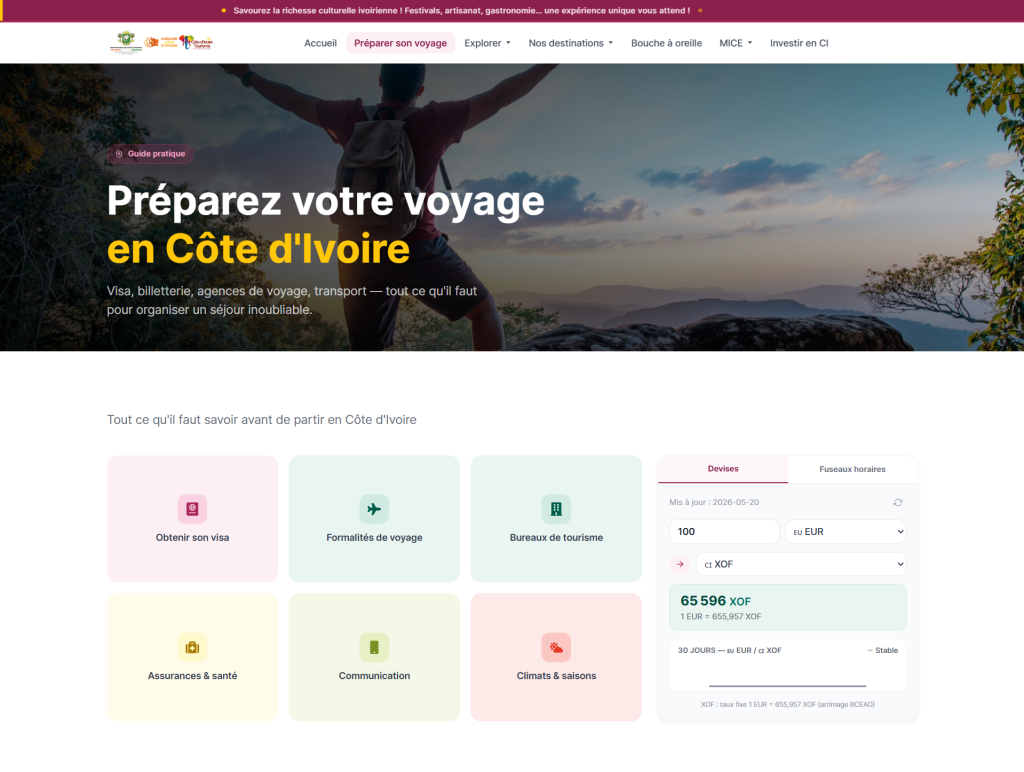The width and height of the screenshot is (1024, 772).
Task: Click the top banner announcement text
Action: (462, 10)
